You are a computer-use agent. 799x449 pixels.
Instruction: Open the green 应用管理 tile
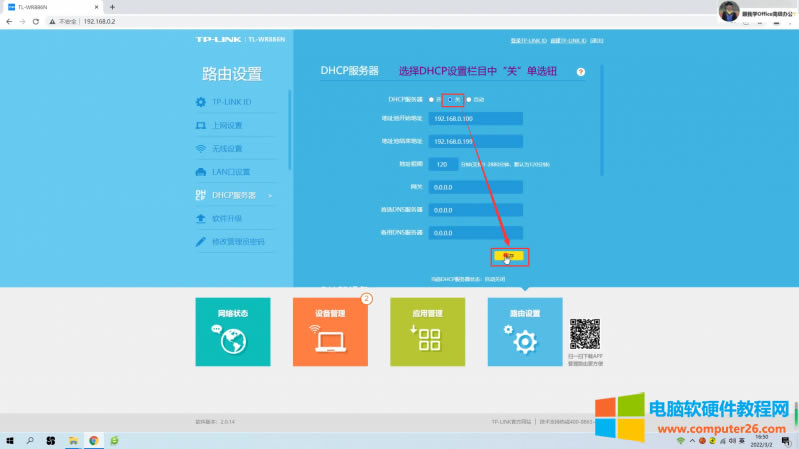pyautogui.click(x=428, y=332)
